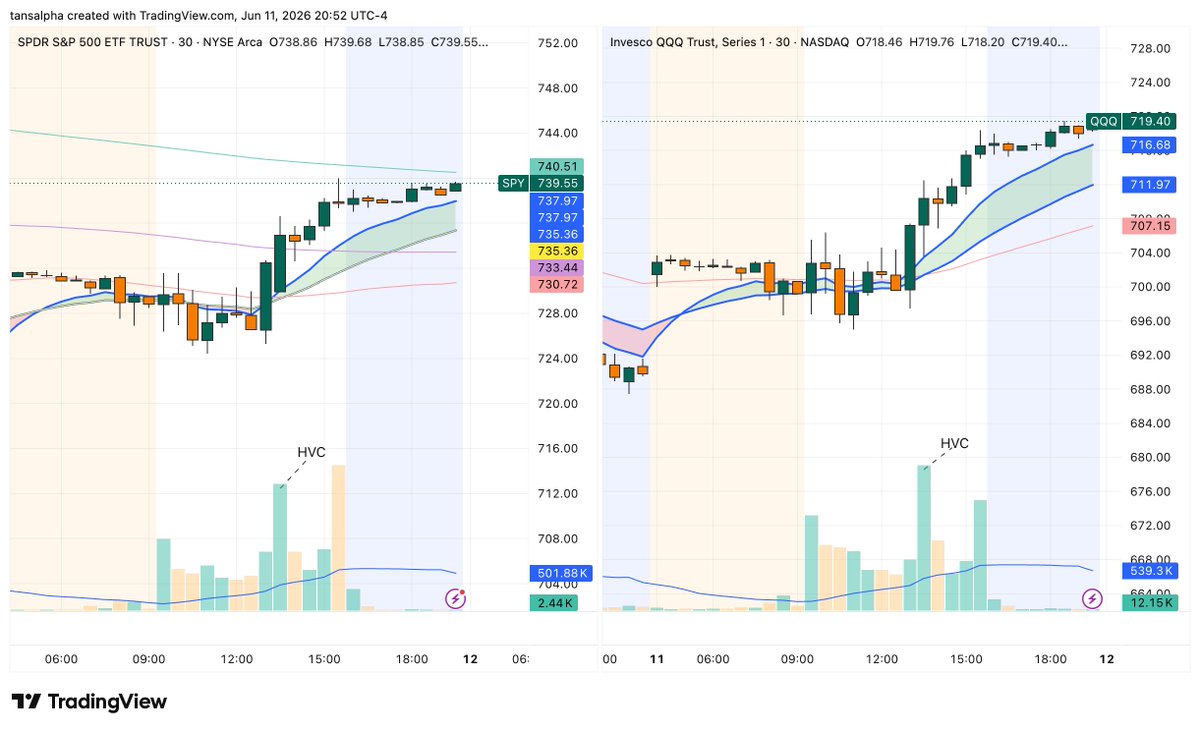This screenshot has height=731, width=1200.
Task: Click the 720.00 price level on SPY axis
Action: pyautogui.click(x=558, y=404)
